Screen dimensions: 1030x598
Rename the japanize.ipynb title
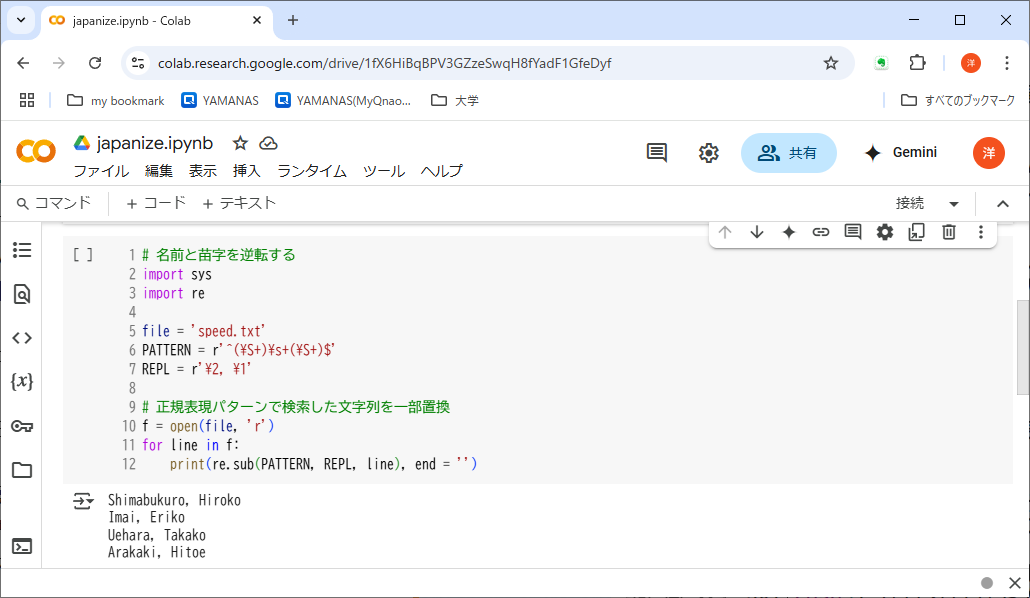155,143
